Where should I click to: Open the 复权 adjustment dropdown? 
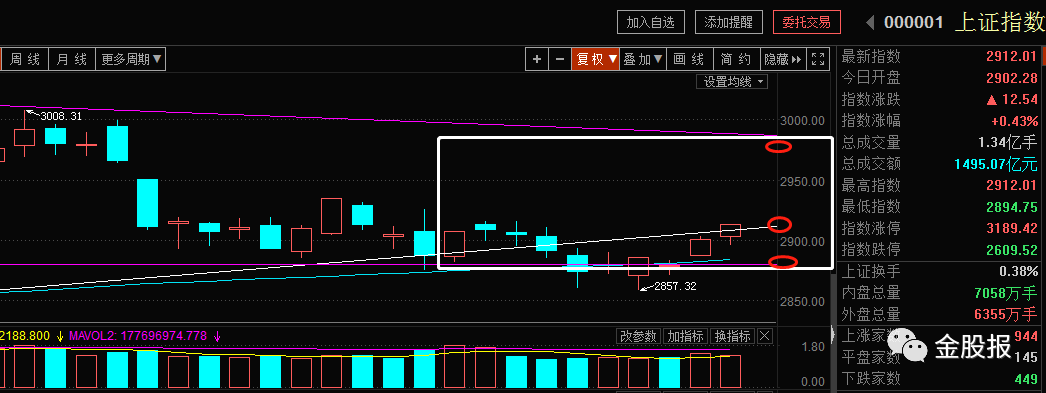pos(596,59)
